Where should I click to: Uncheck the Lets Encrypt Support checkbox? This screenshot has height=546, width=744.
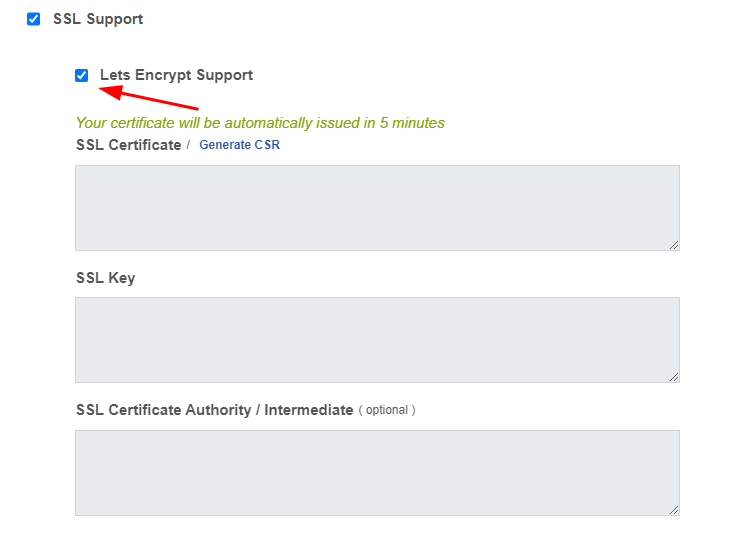pyautogui.click(x=81, y=75)
